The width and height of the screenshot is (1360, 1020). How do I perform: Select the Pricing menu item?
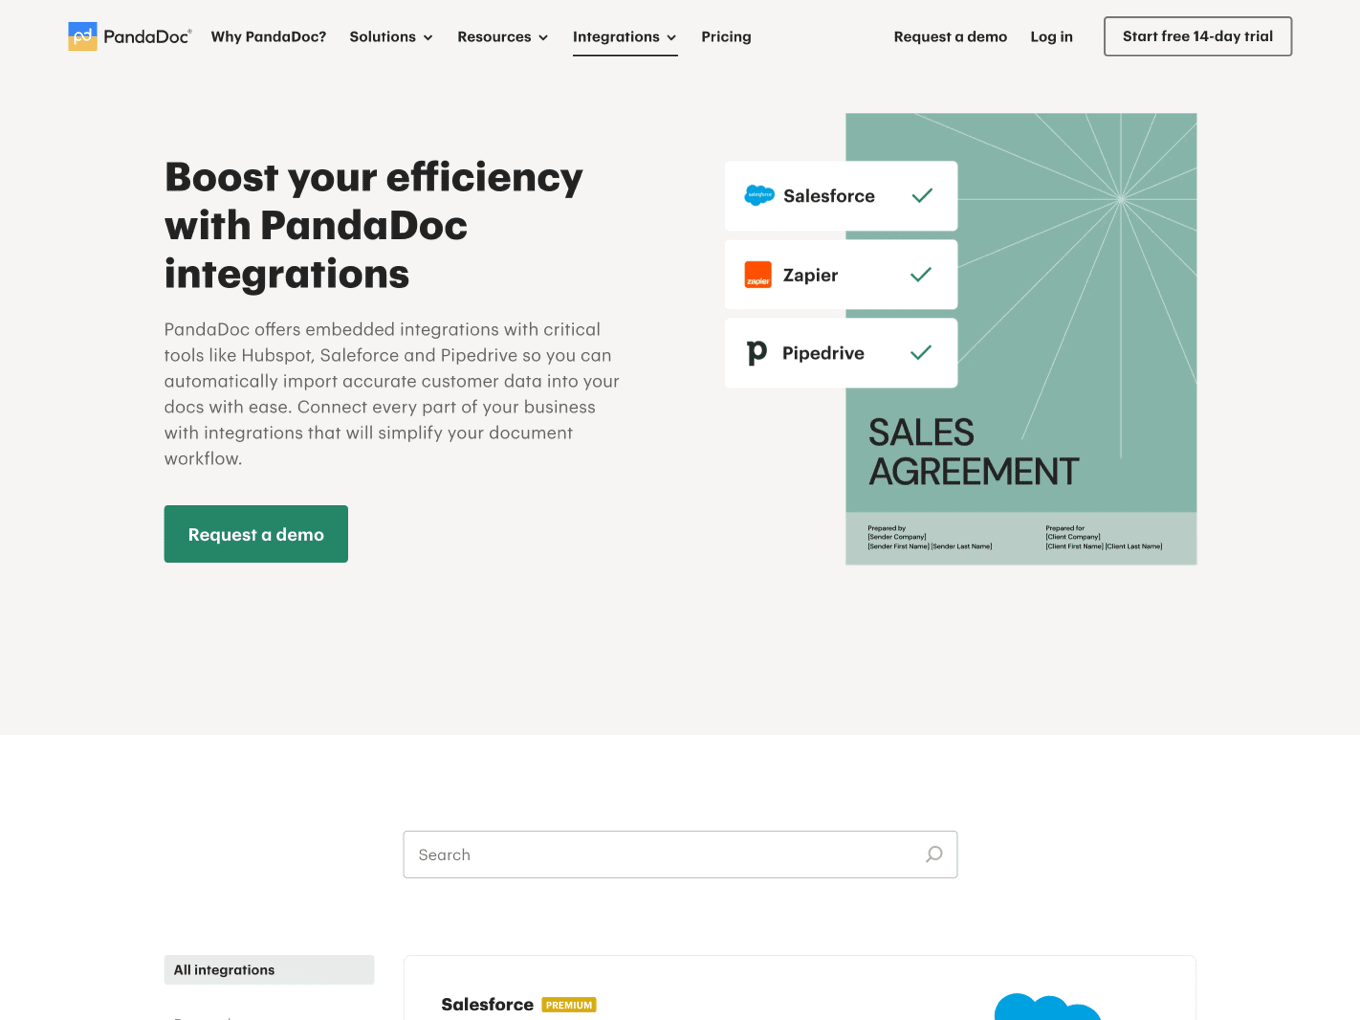pyautogui.click(x=726, y=36)
